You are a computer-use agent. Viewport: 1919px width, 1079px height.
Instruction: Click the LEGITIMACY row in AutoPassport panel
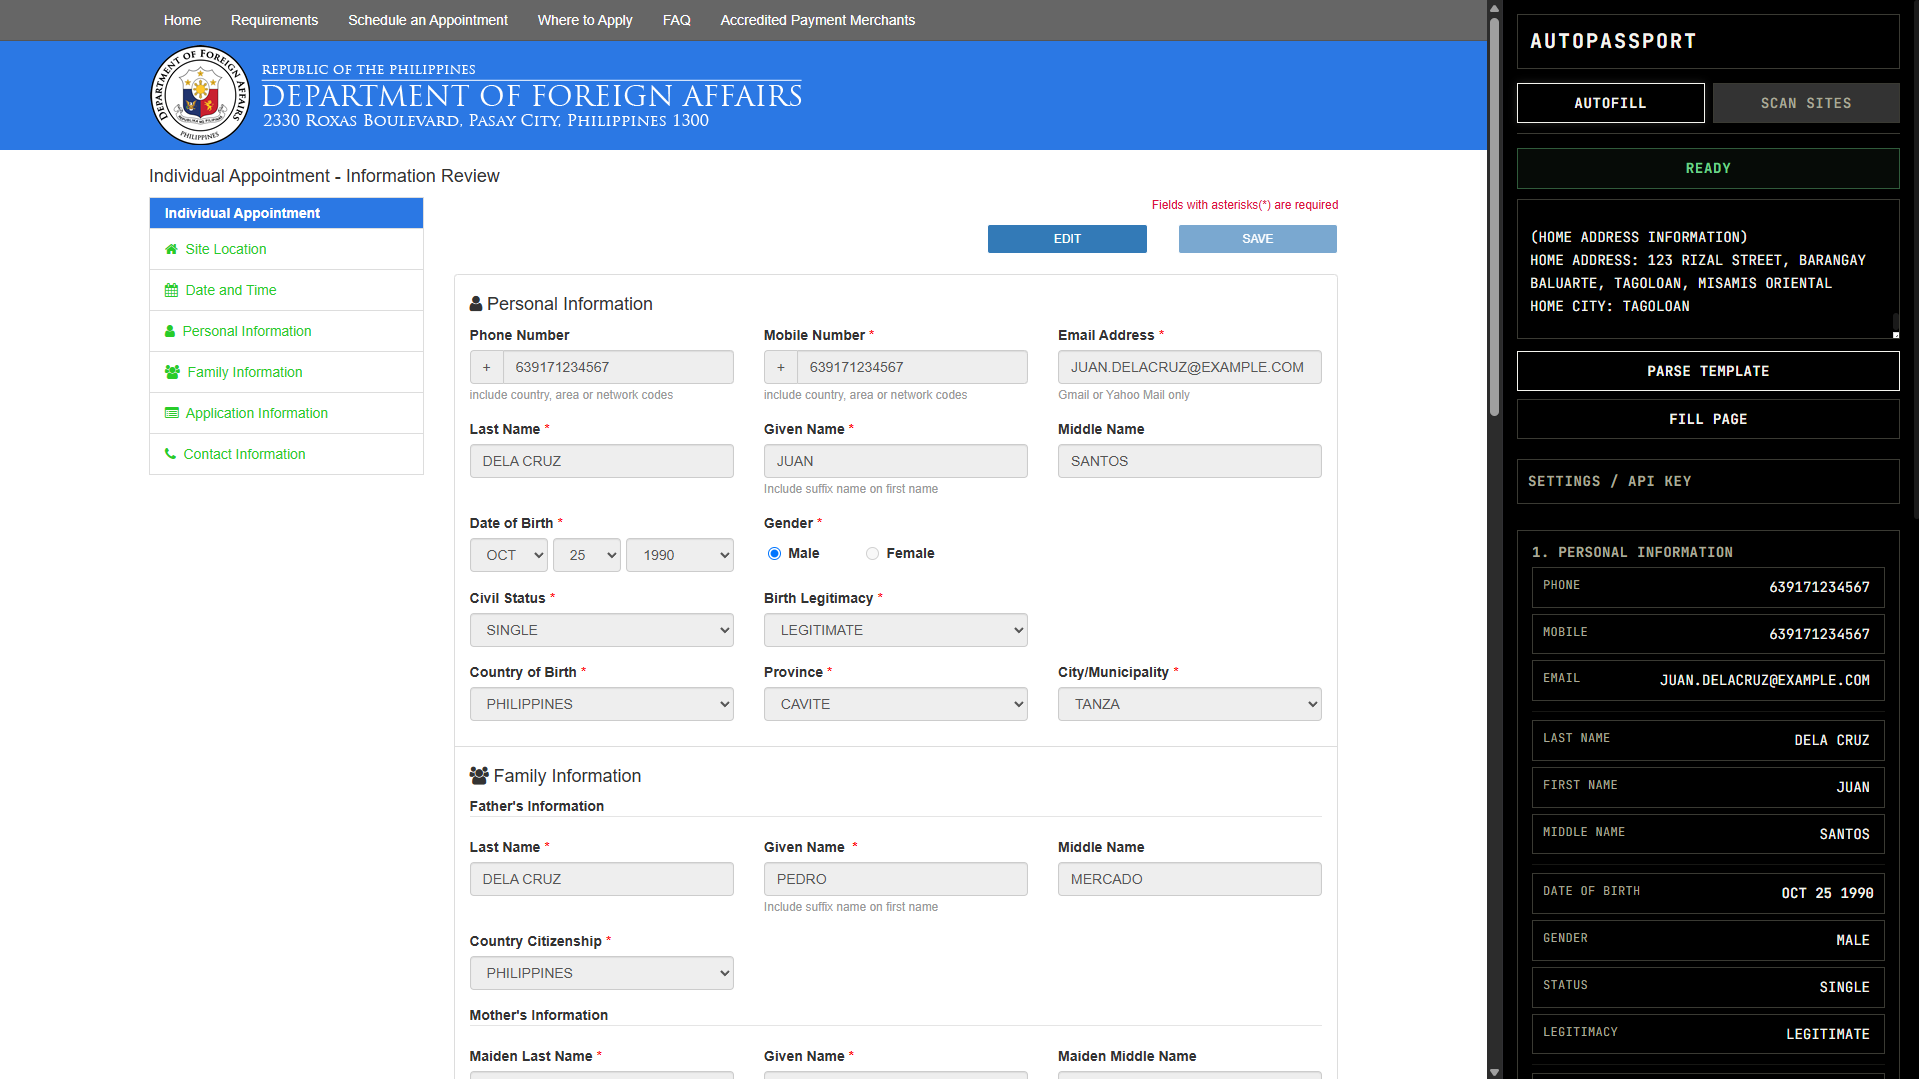pyautogui.click(x=1708, y=1034)
